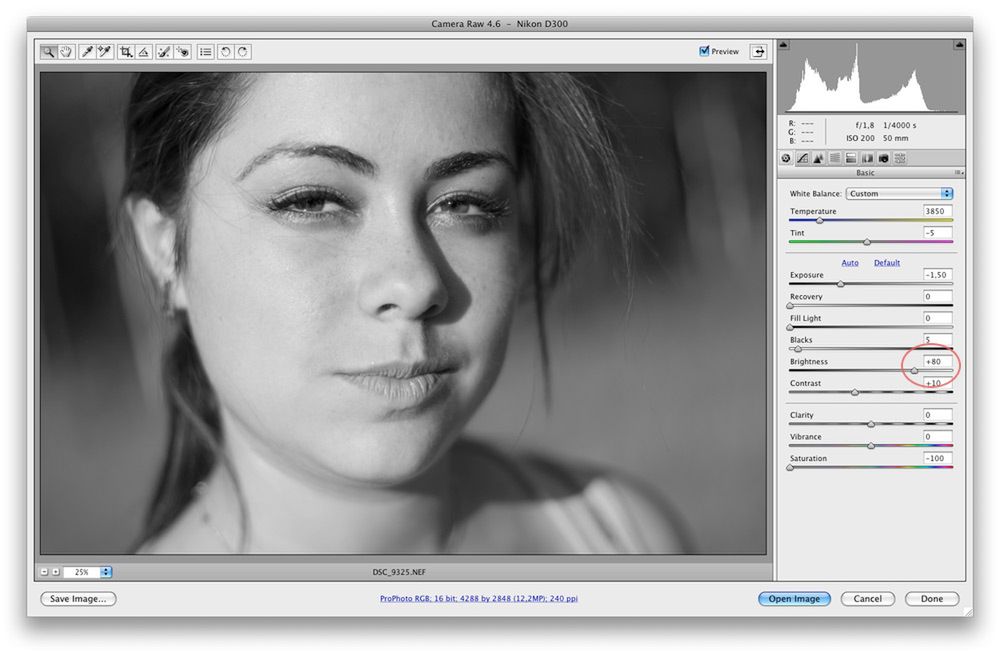The height and width of the screenshot is (654, 1000).
Task: Rotate image 90° counterclockwise
Action: coord(226,52)
